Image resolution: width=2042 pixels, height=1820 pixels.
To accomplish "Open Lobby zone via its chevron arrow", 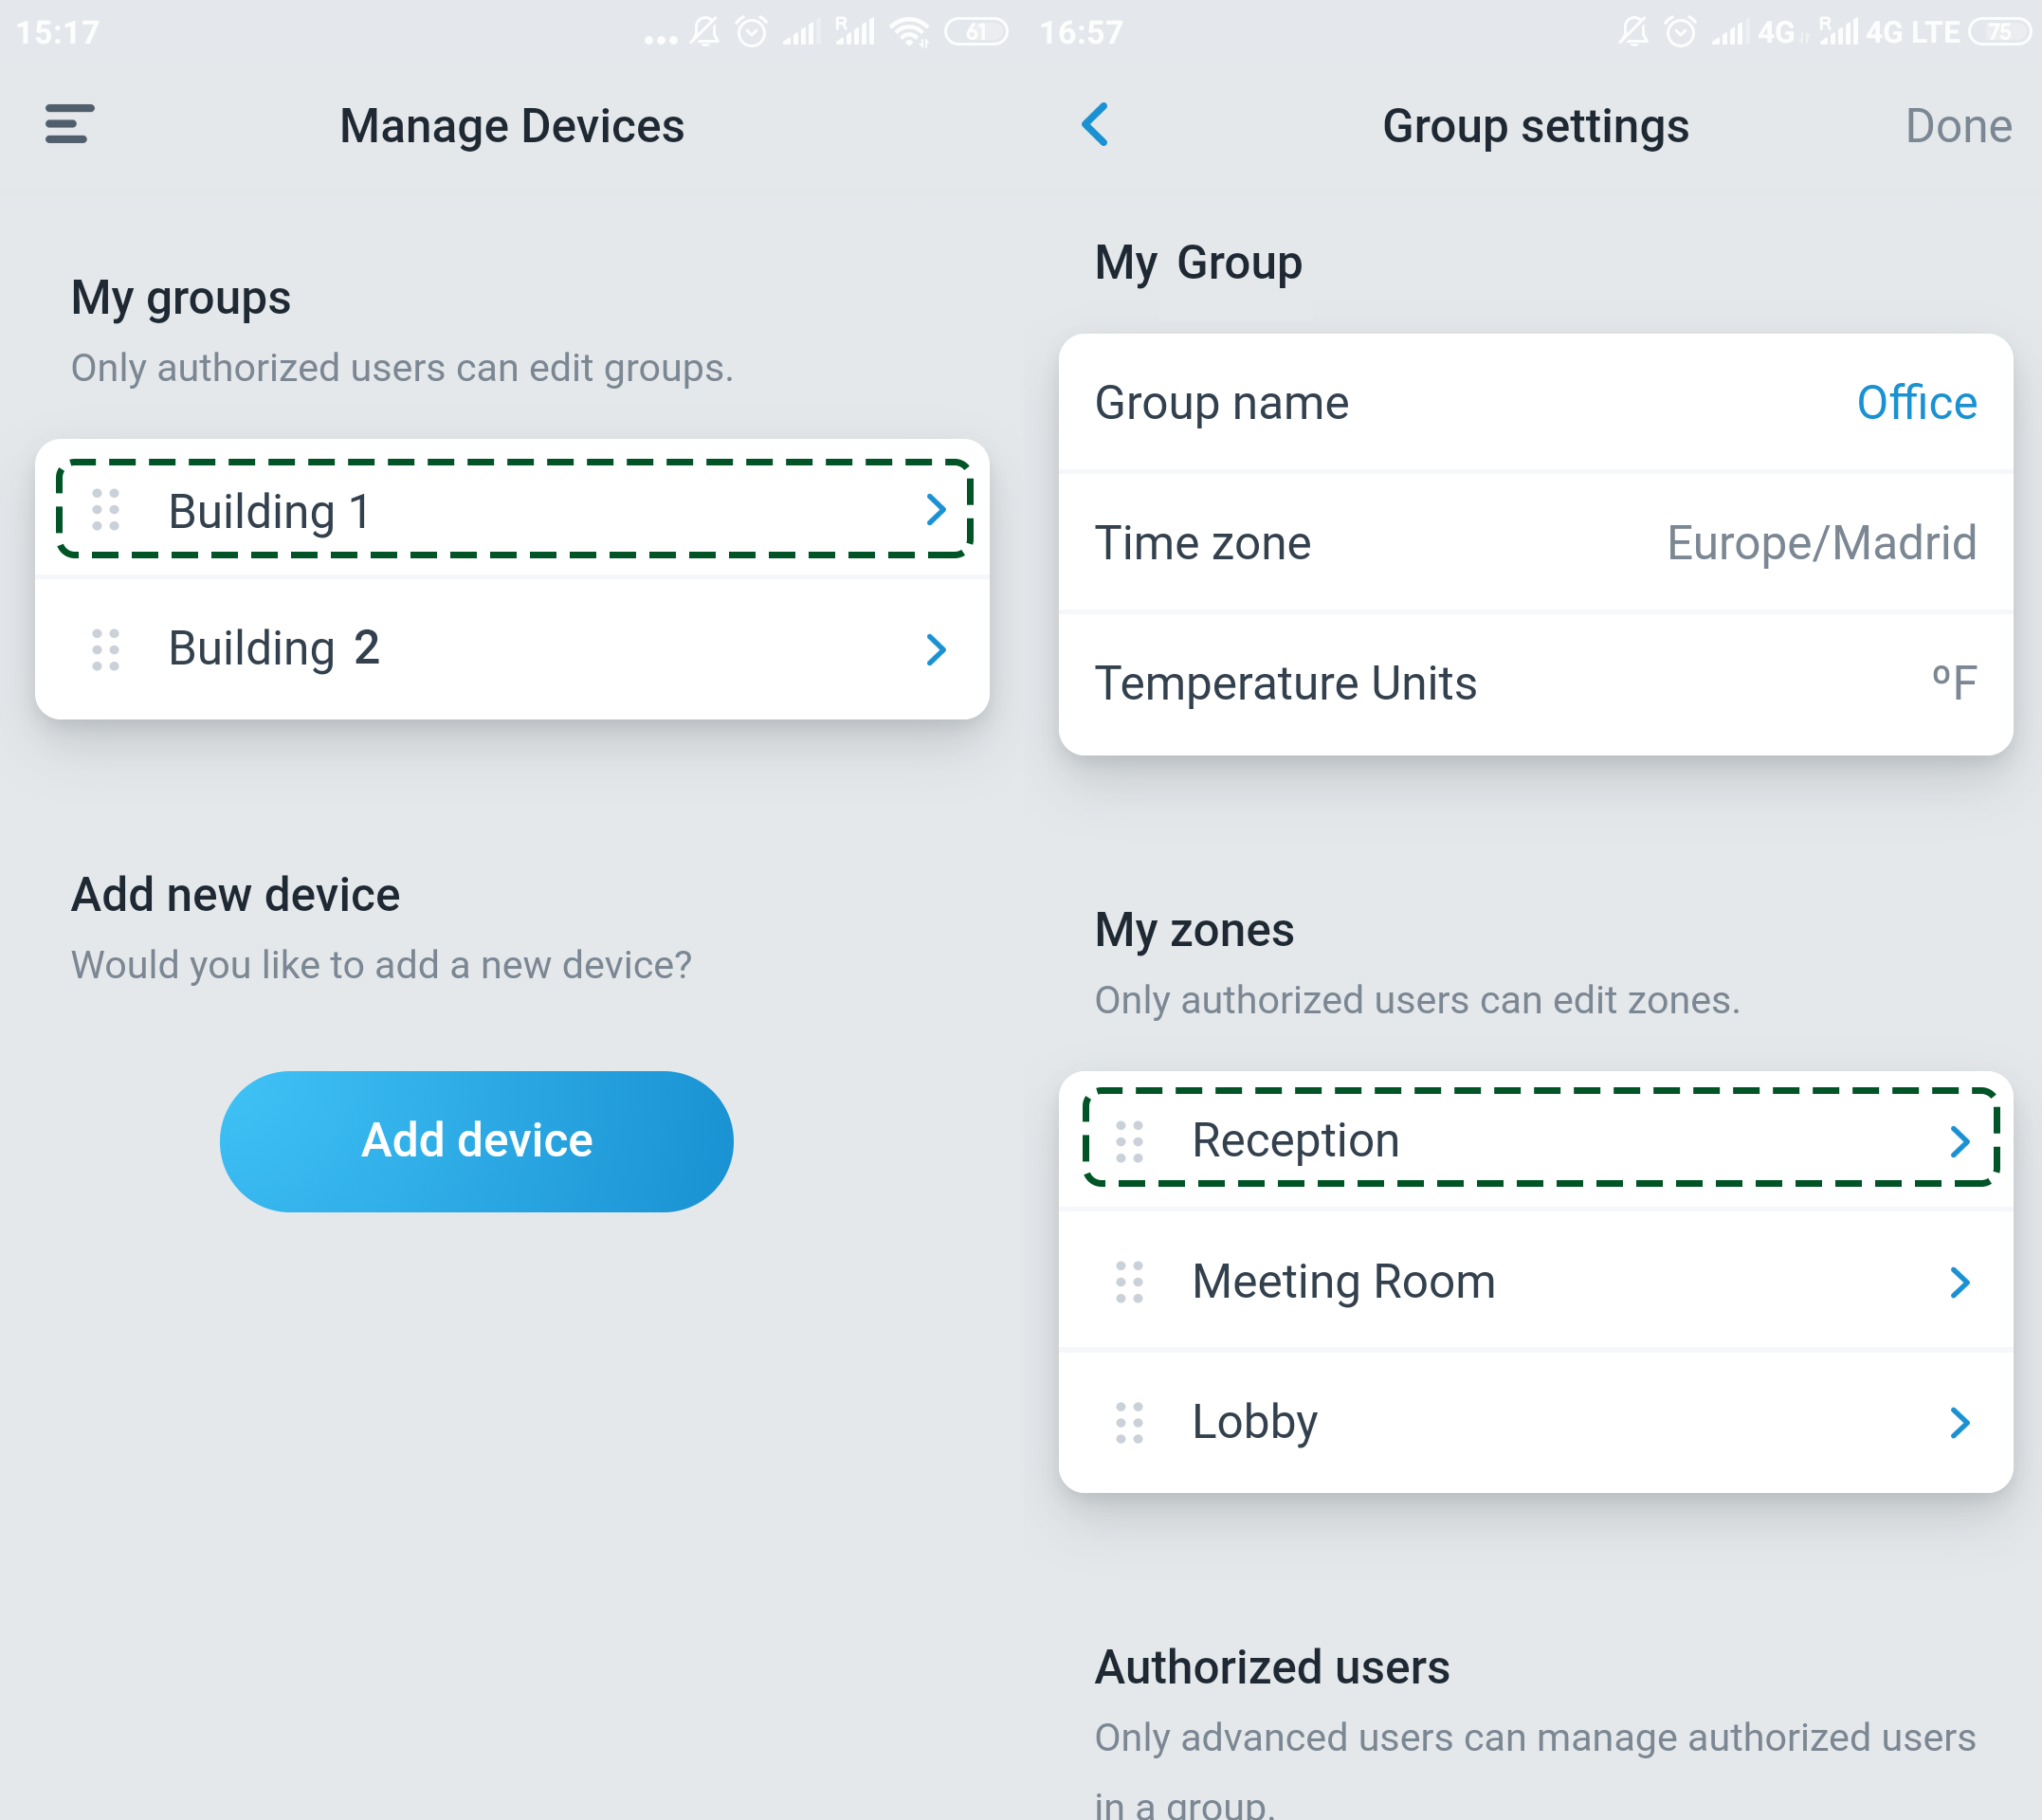I will pos(1960,1422).
